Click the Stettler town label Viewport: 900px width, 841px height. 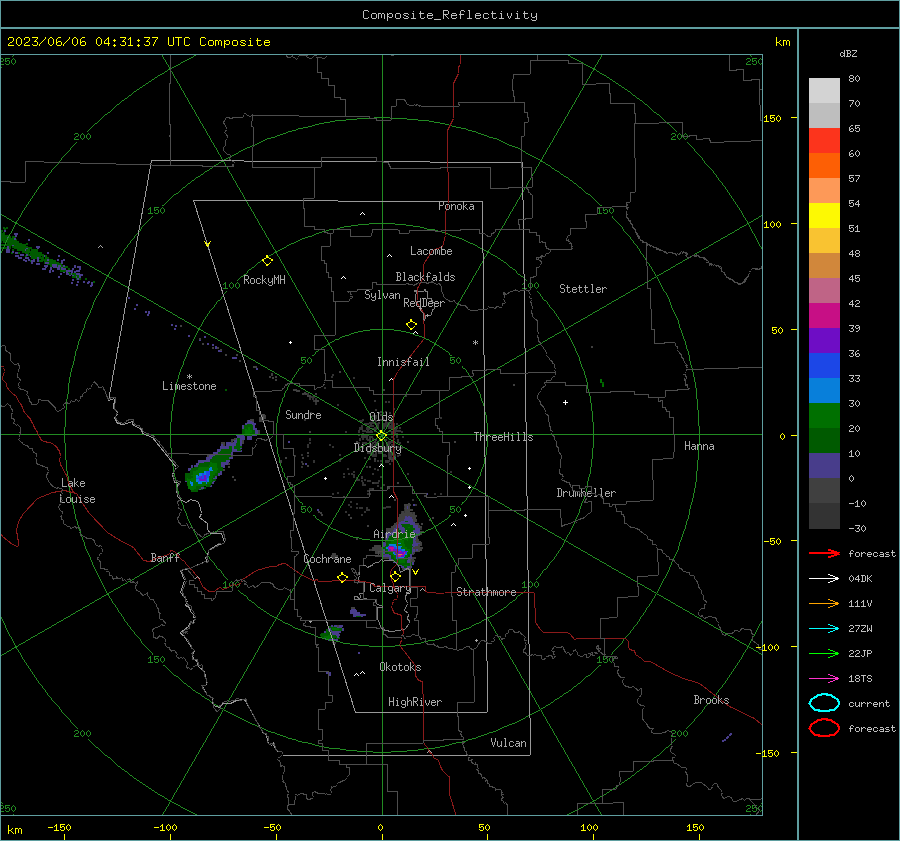tap(583, 289)
